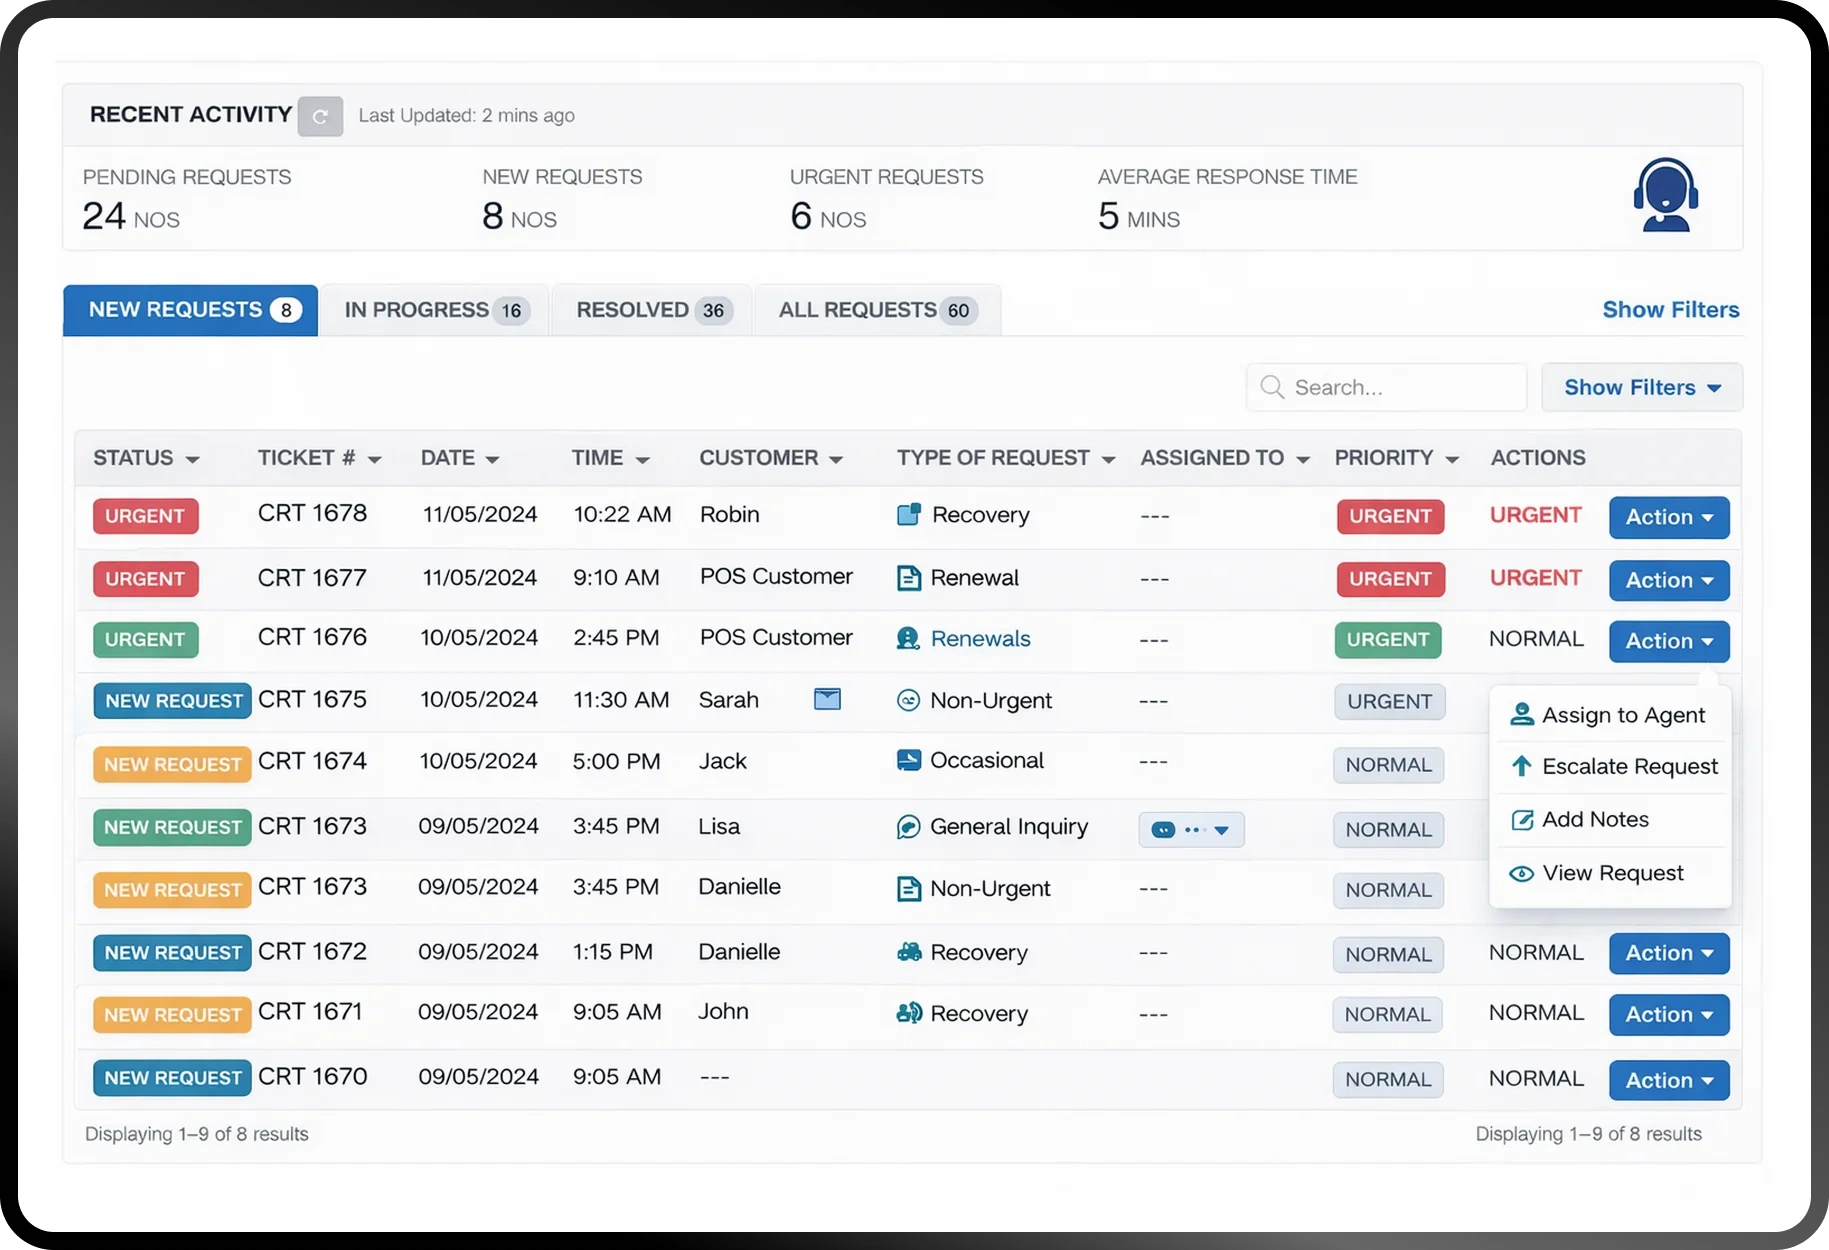Choose Add Notes from menu
Screen dimensions: 1829x1250
tap(1609, 820)
